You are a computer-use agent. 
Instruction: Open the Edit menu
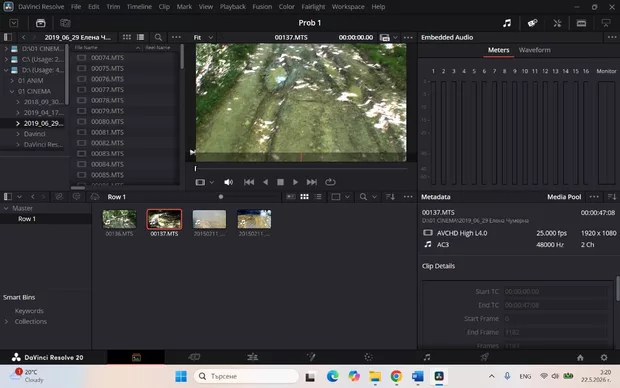(x=94, y=7)
